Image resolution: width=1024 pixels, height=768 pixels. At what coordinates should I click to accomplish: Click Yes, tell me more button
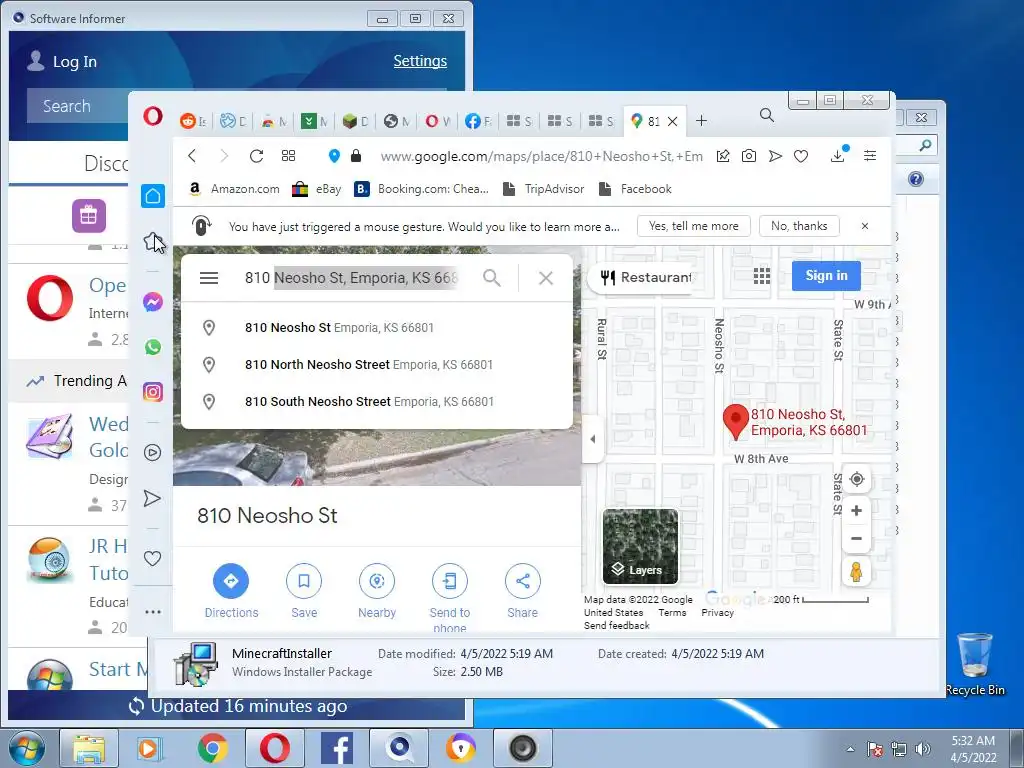(694, 226)
